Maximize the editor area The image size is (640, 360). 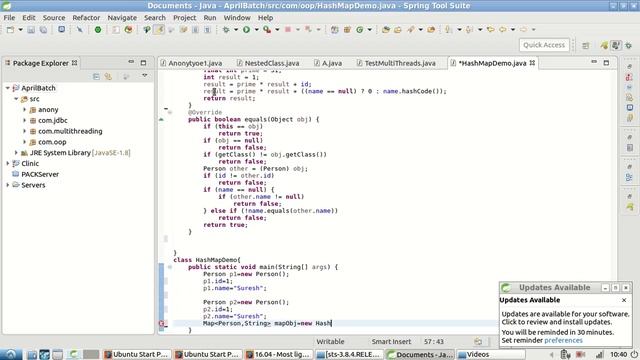pos(606,62)
